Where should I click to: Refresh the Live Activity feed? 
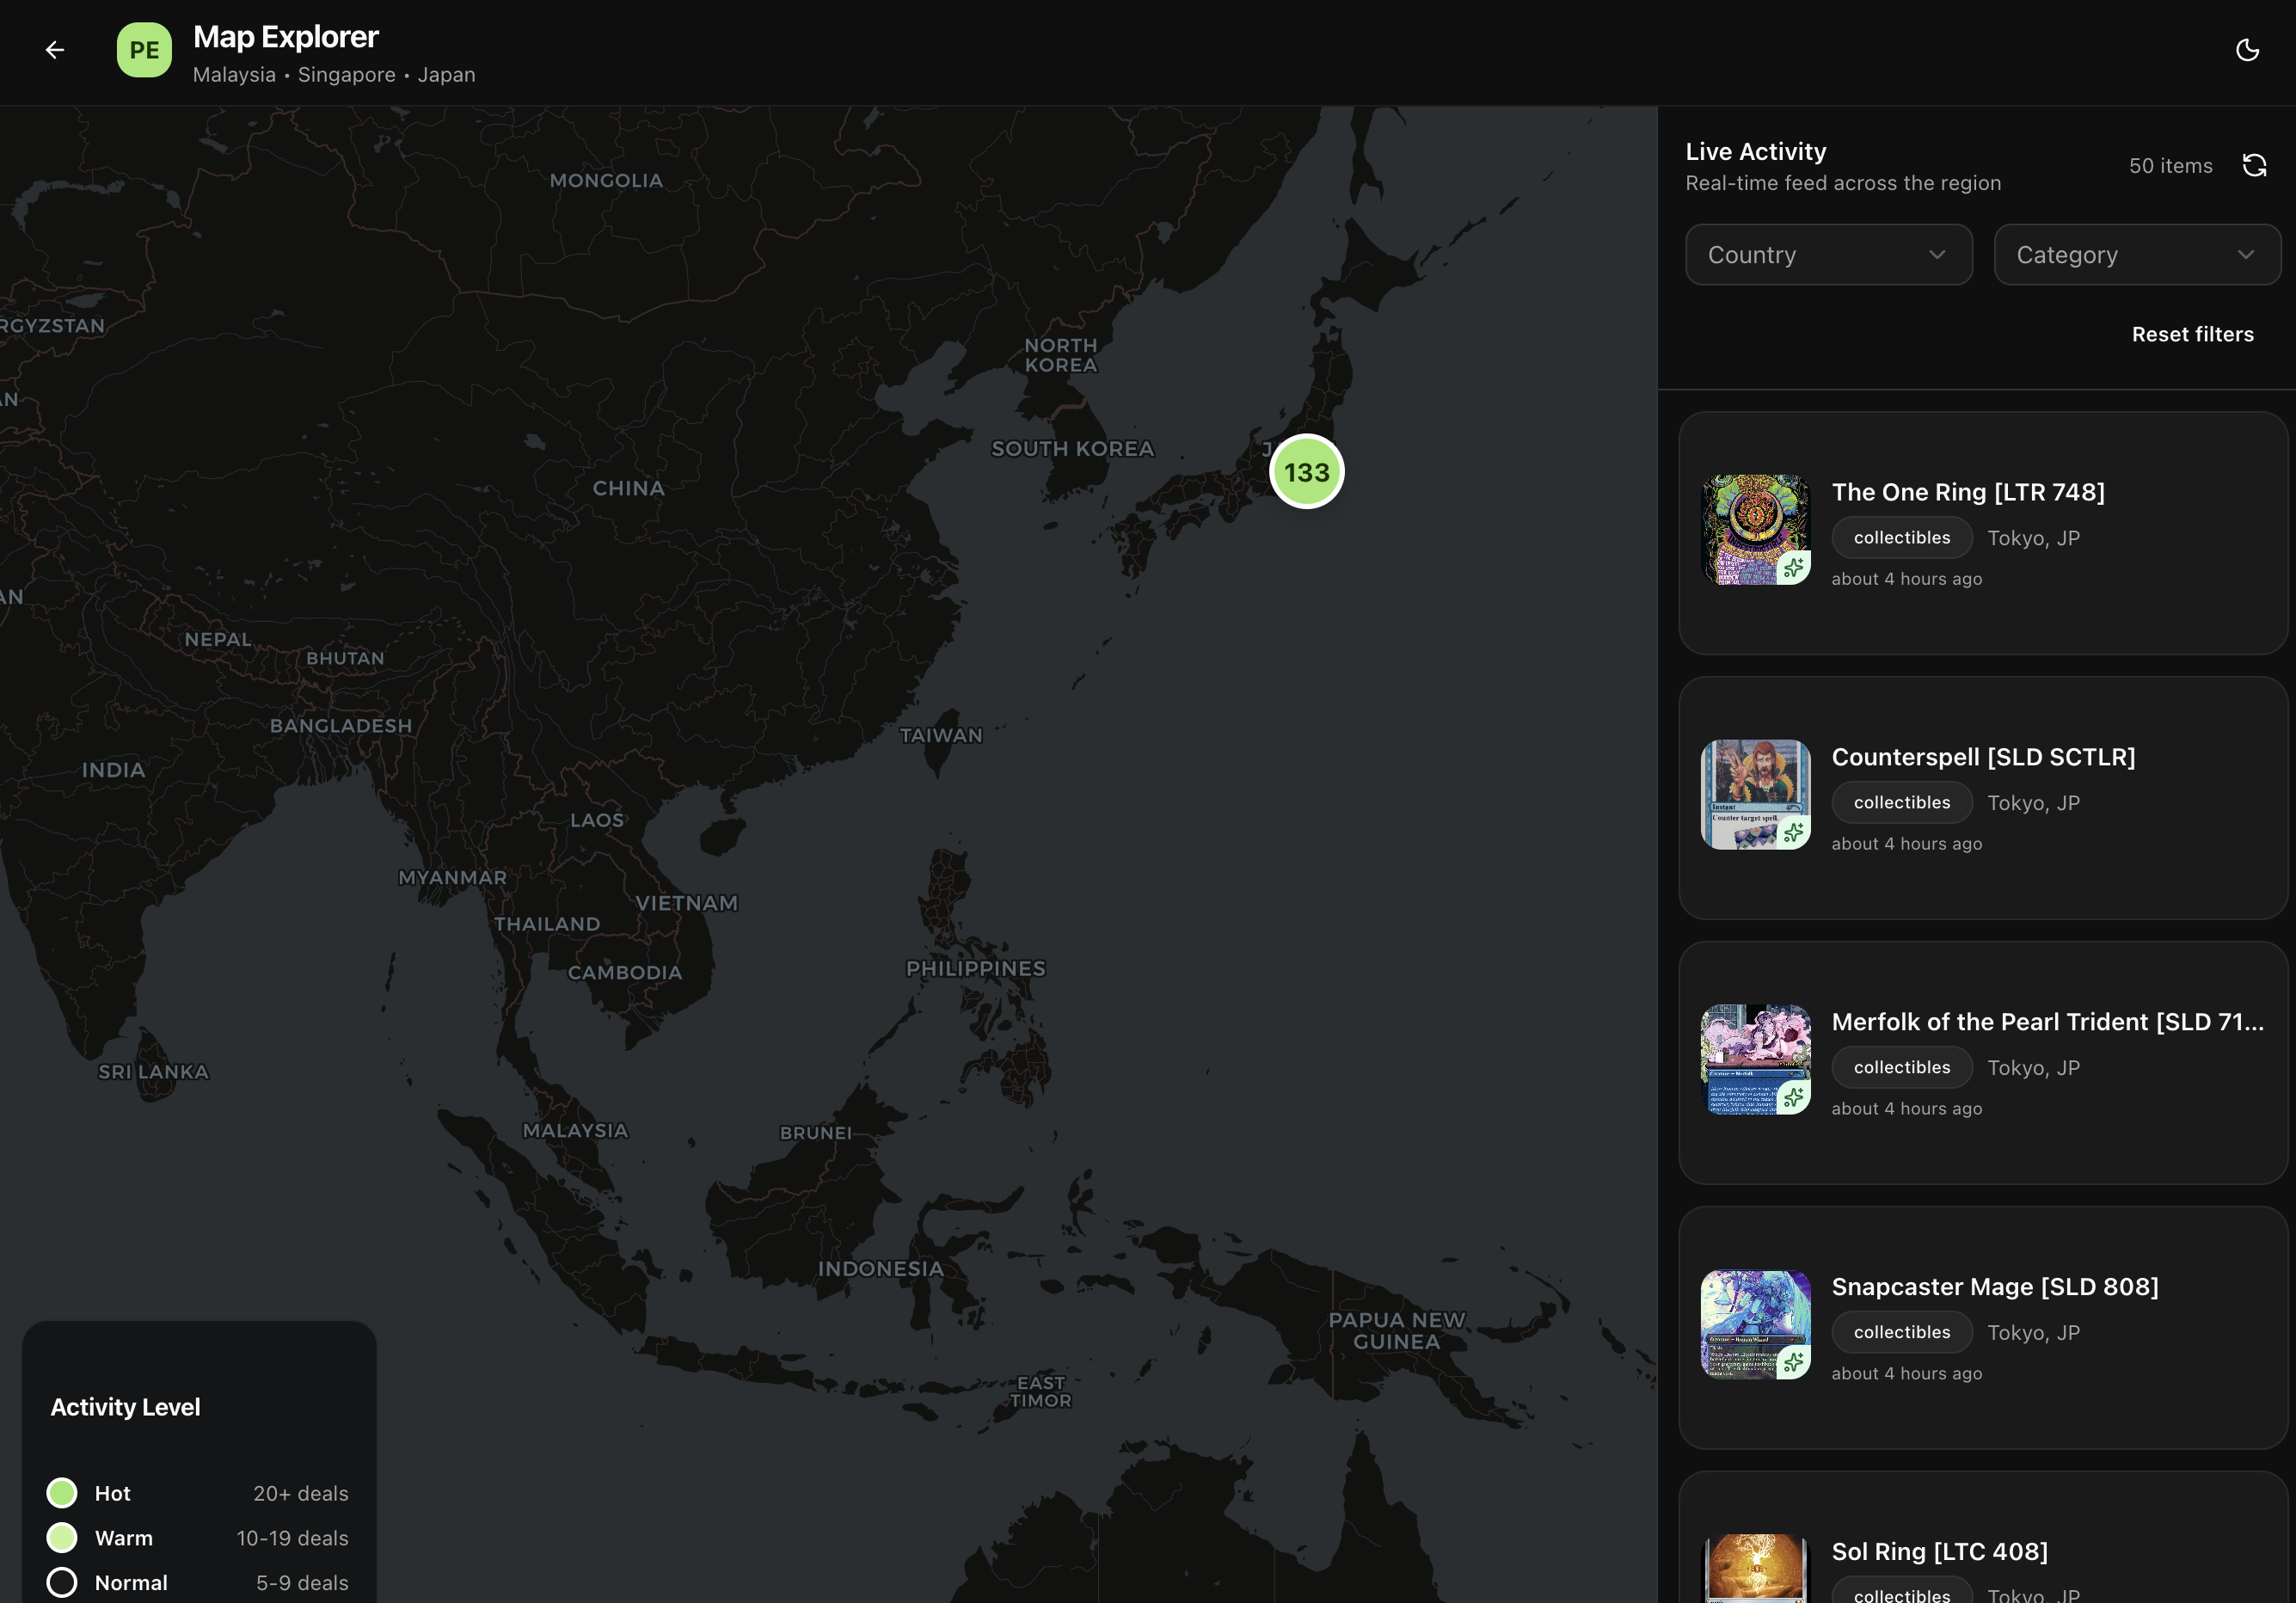tap(2254, 166)
